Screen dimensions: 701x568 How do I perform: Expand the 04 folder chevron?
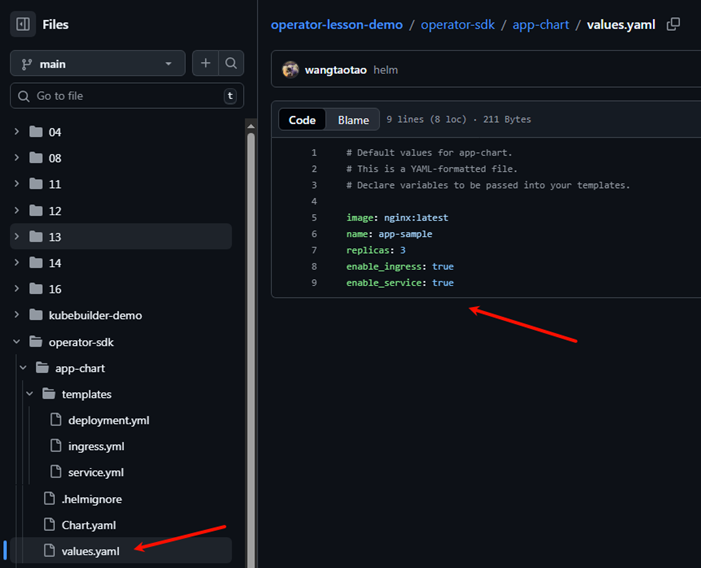tap(16, 132)
